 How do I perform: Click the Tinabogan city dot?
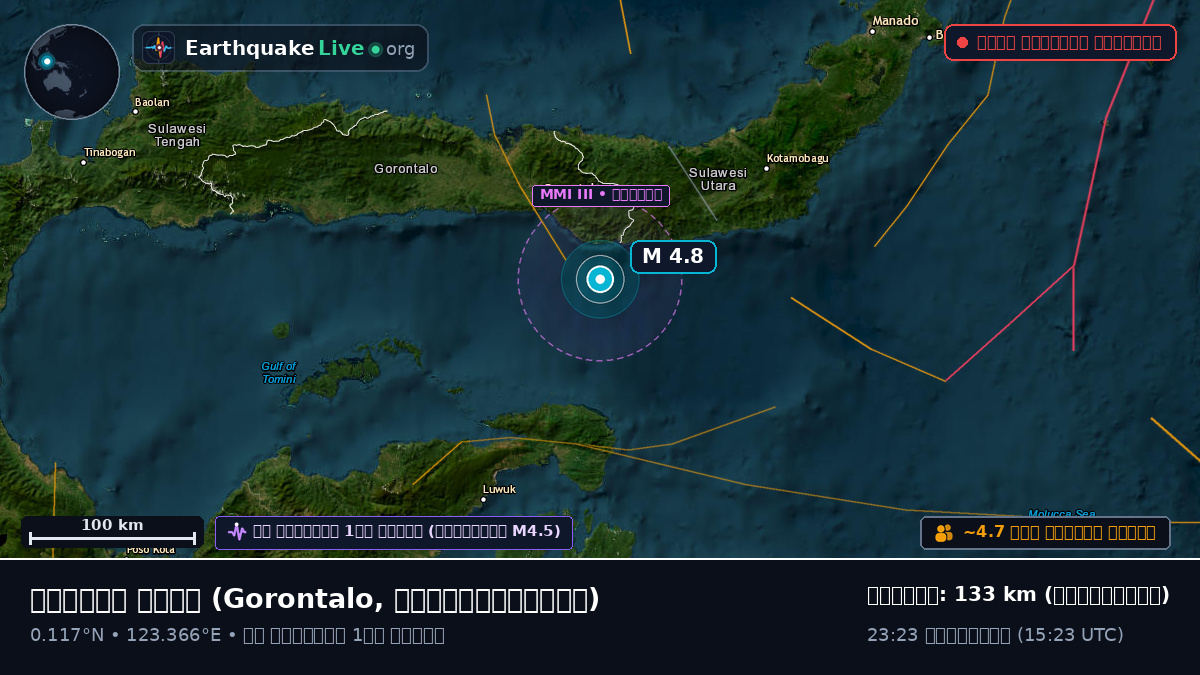(84, 162)
